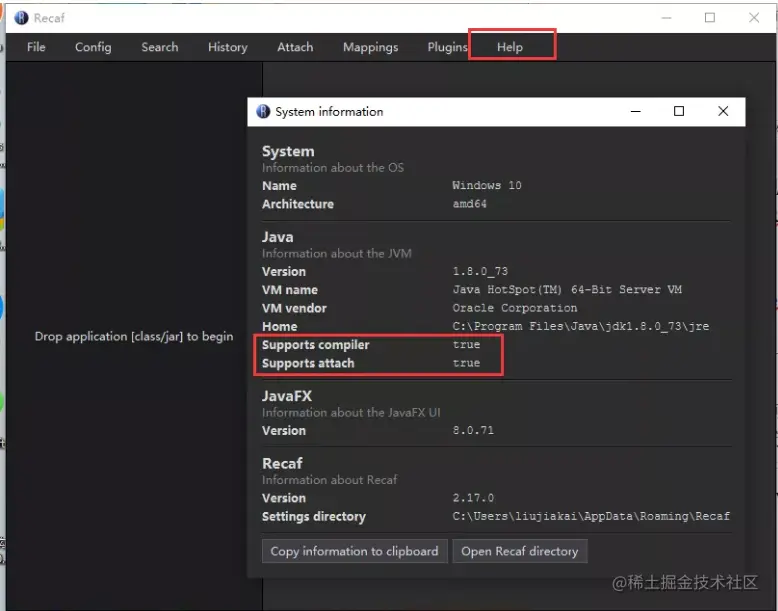778x611 pixels.
Task: Click the 'System' section heading
Action: (x=288, y=151)
